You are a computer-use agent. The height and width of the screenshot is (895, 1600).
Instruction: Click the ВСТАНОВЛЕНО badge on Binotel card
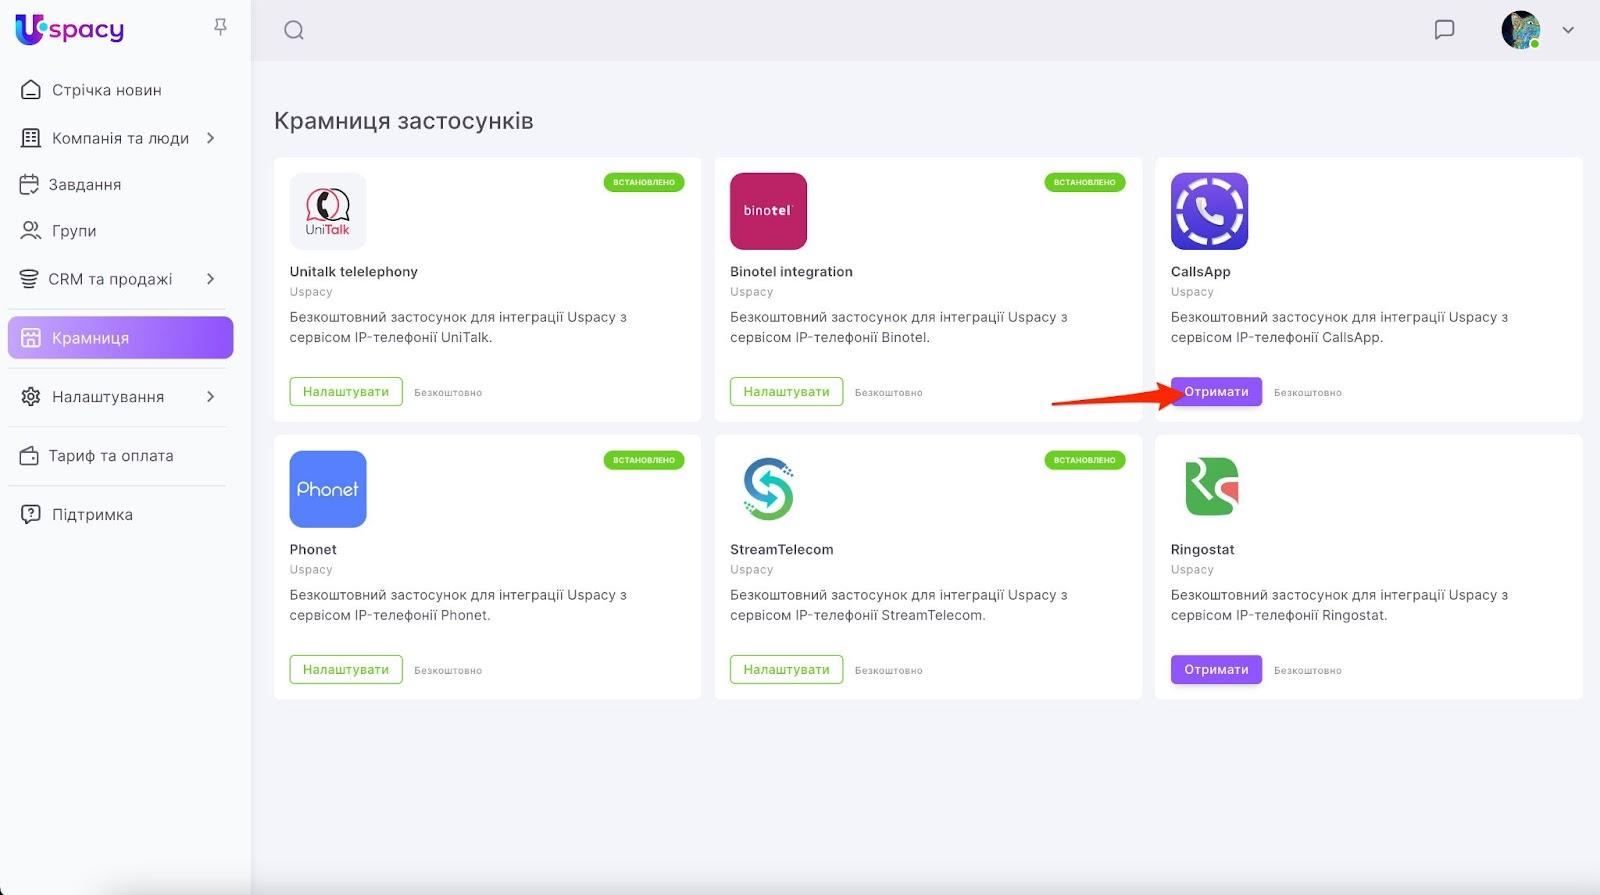(1085, 182)
